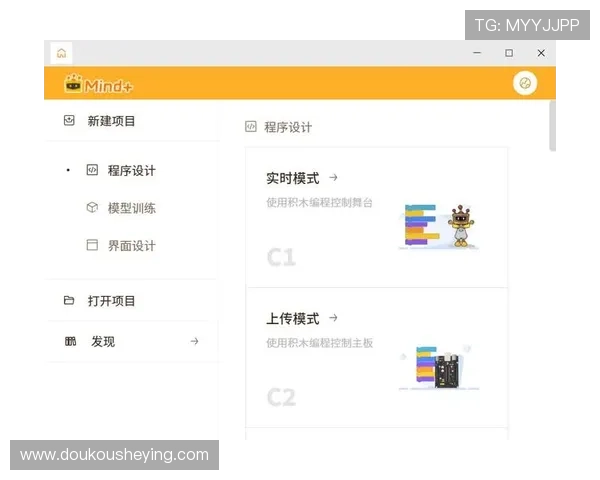
Task: Open 上传模式 title
Action: coord(293,318)
